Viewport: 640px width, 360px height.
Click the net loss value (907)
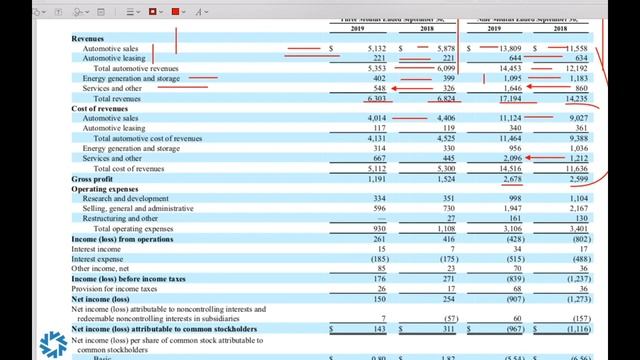[x=515, y=299]
